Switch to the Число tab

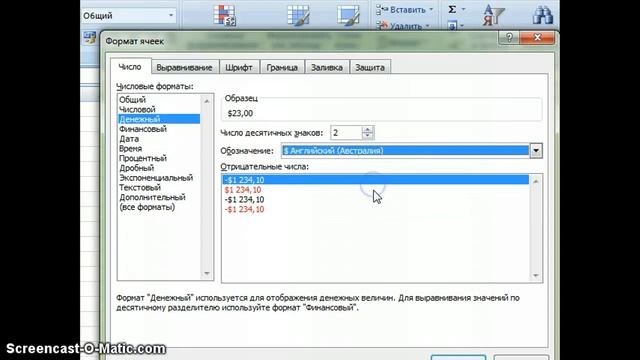[130, 67]
